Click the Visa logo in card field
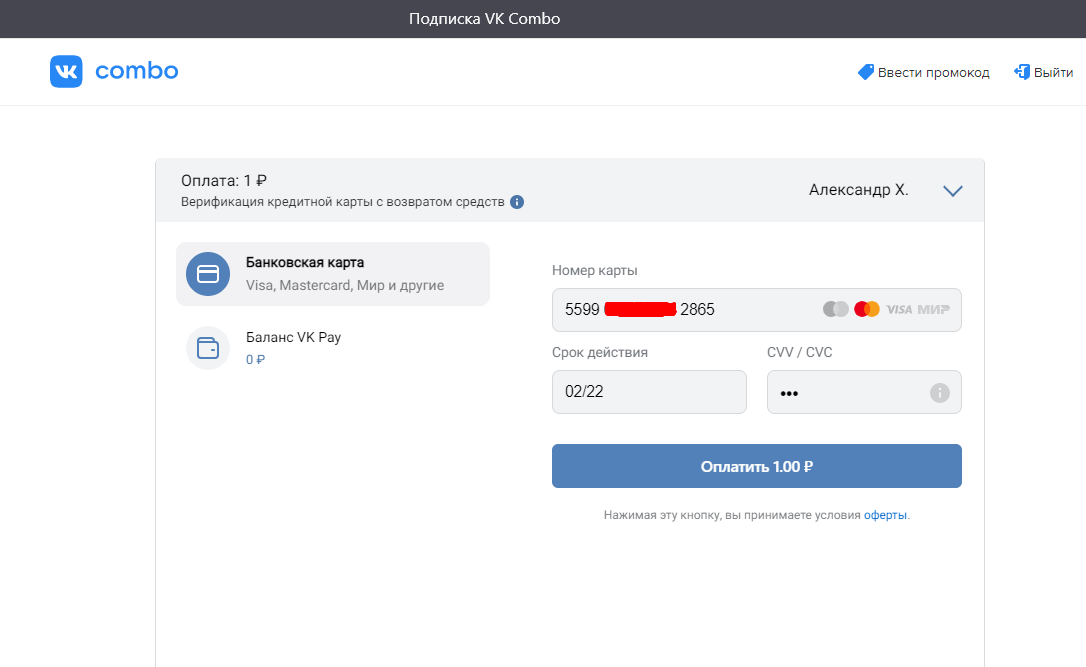 [899, 310]
